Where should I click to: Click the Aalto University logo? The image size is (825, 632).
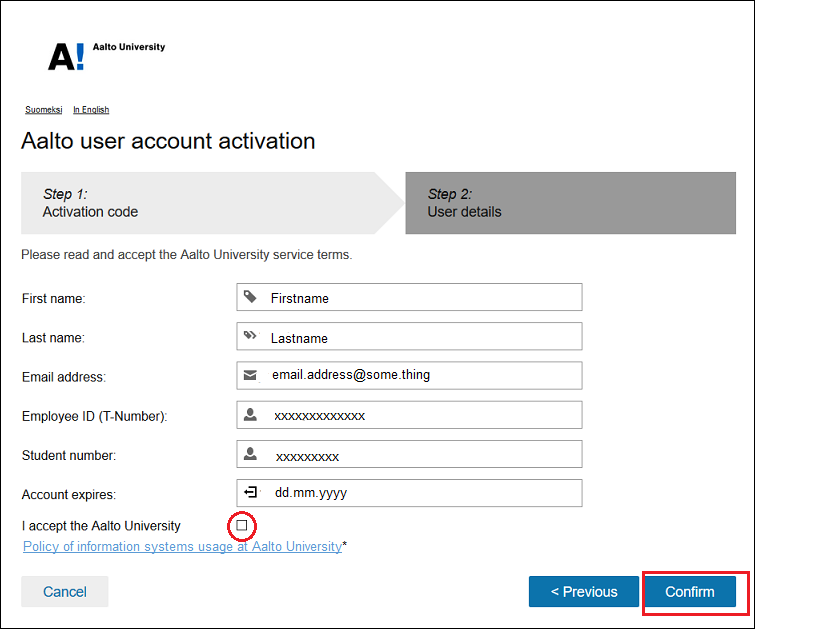pyautogui.click(x=105, y=55)
